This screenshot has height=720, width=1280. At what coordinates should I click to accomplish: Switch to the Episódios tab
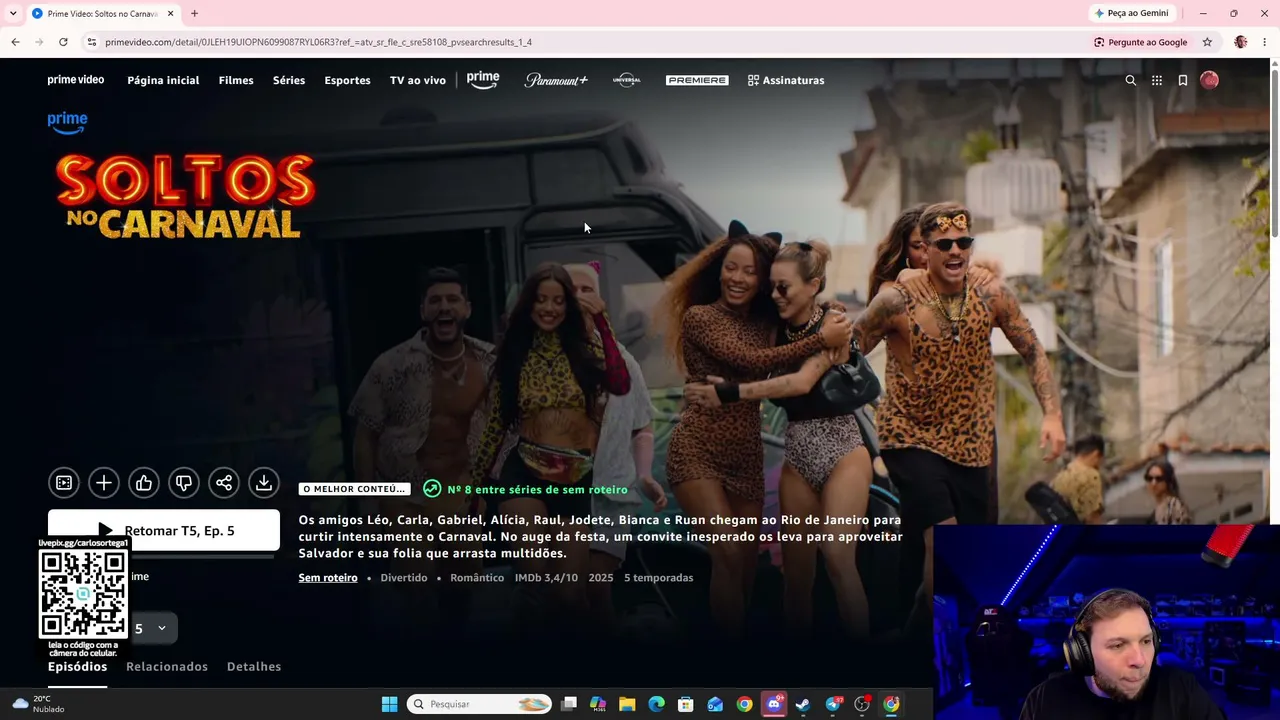77,667
